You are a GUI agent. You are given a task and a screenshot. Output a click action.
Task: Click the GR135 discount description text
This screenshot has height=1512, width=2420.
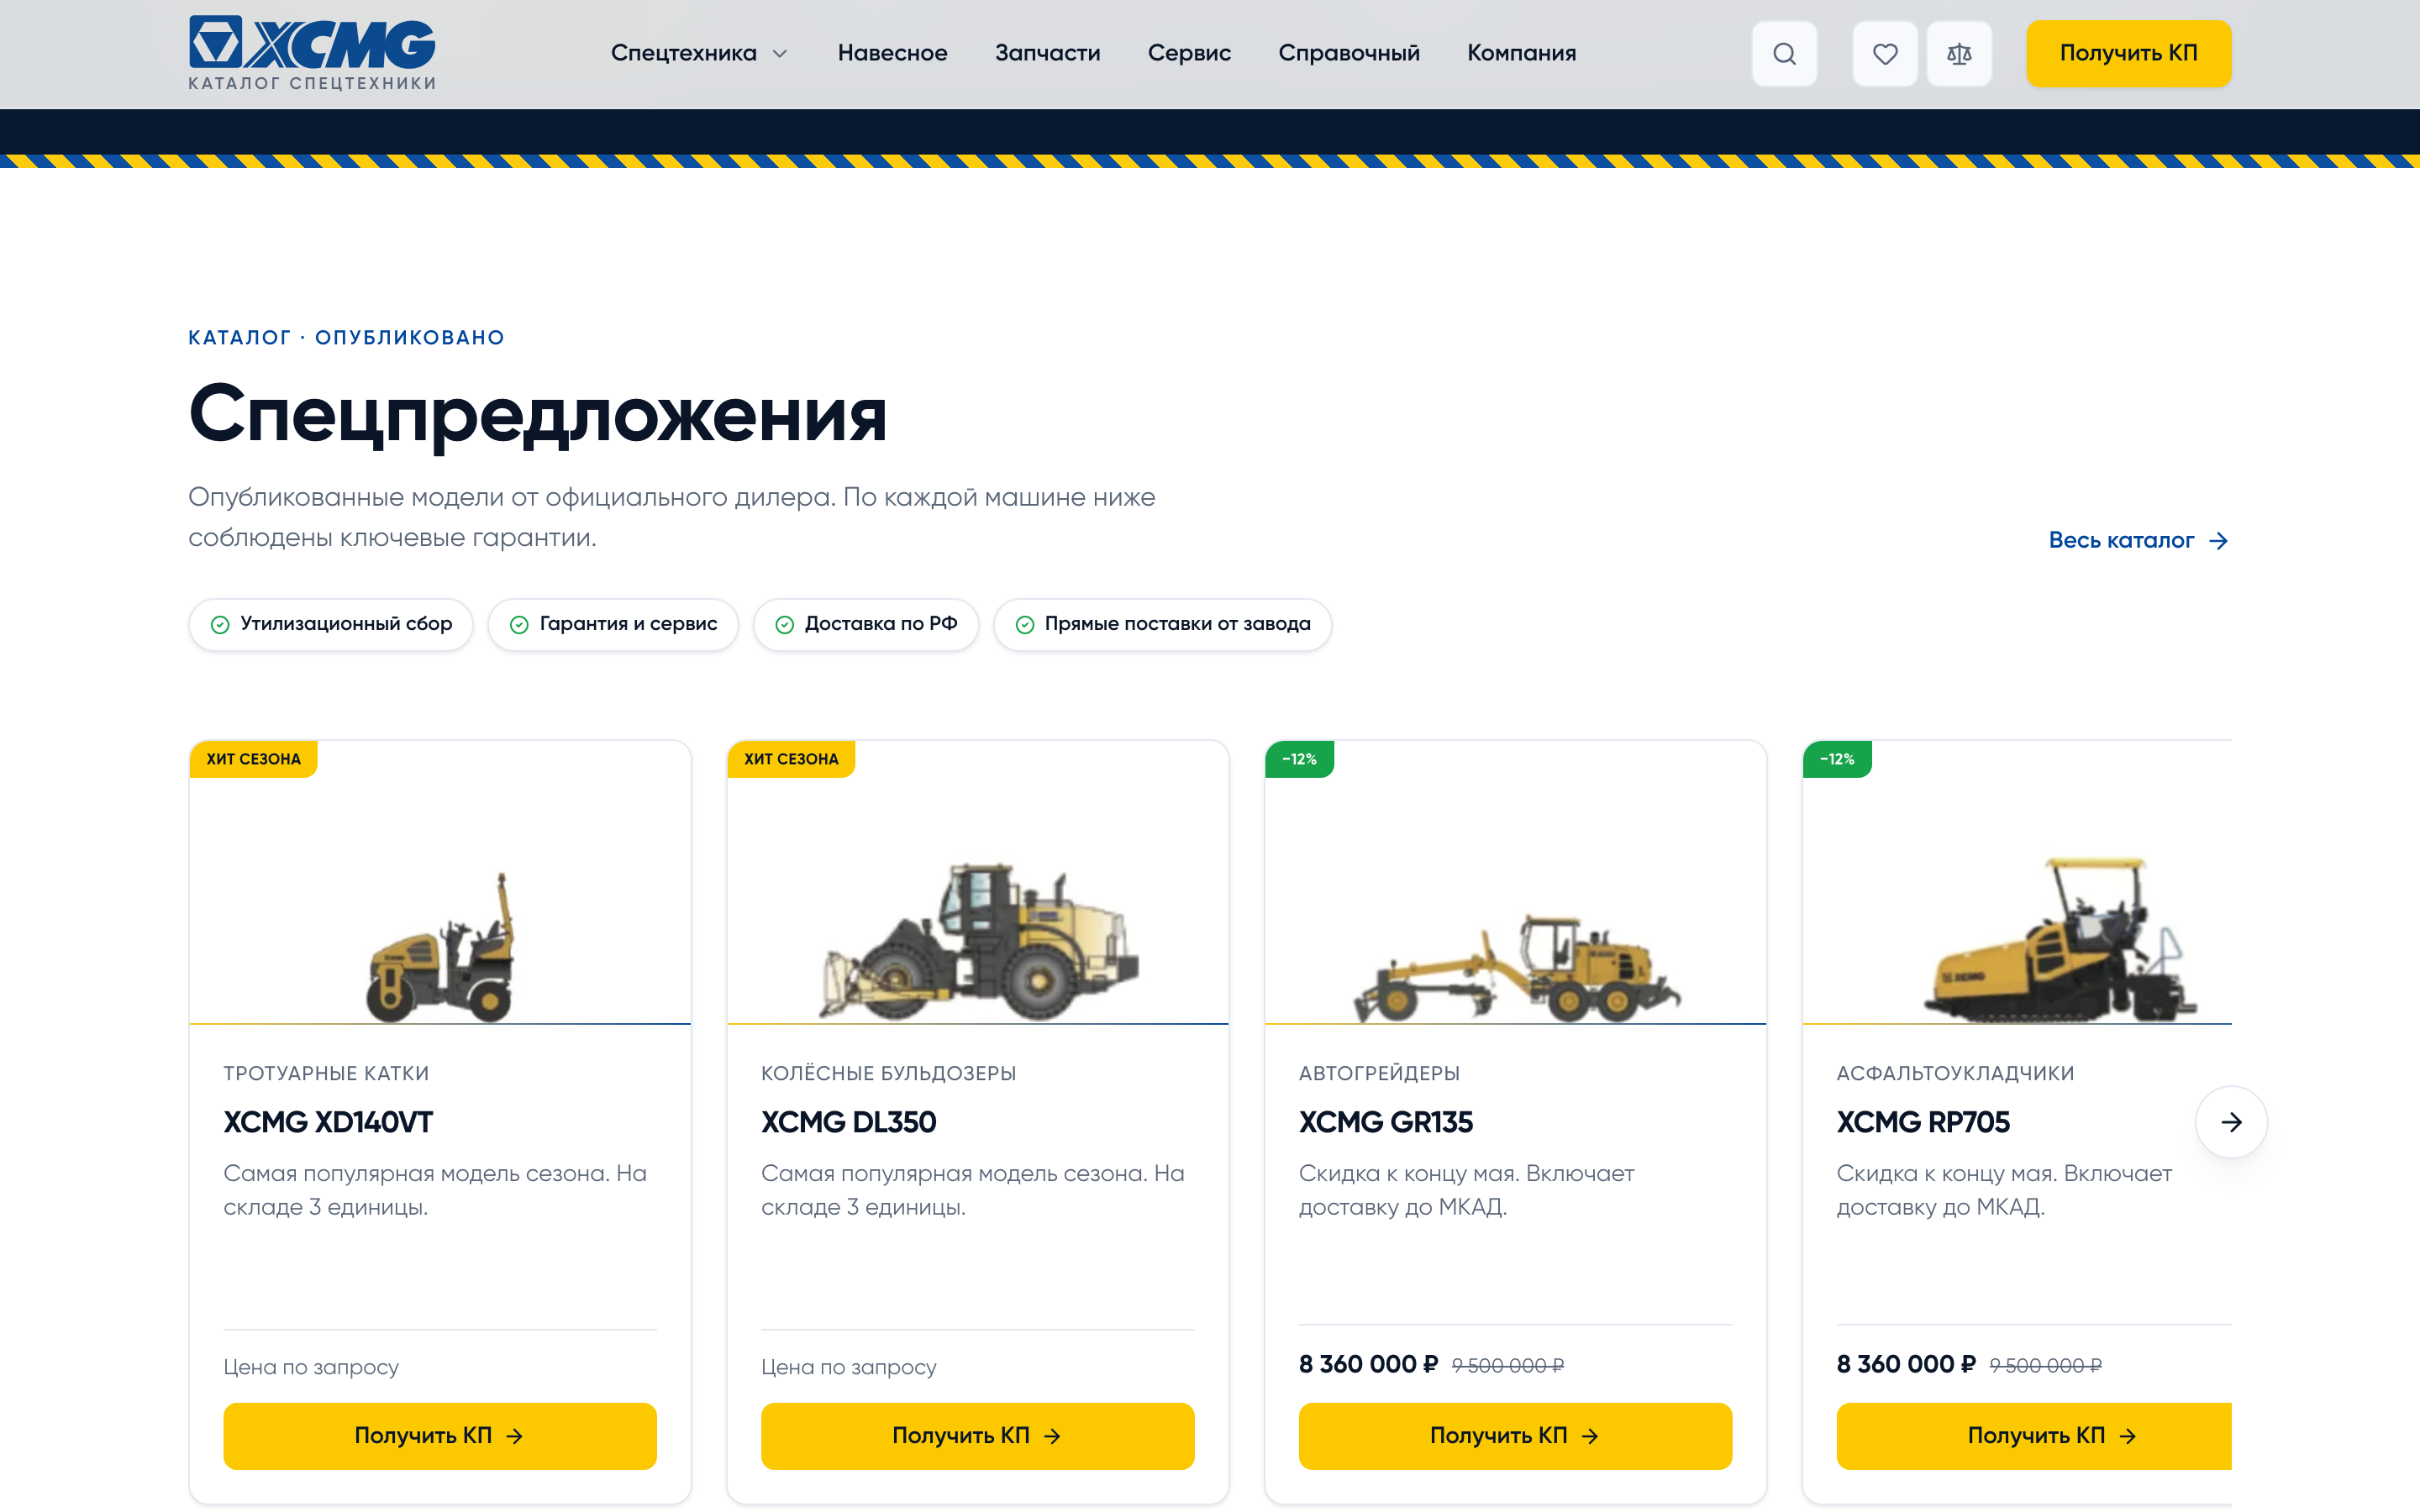(x=1466, y=1190)
